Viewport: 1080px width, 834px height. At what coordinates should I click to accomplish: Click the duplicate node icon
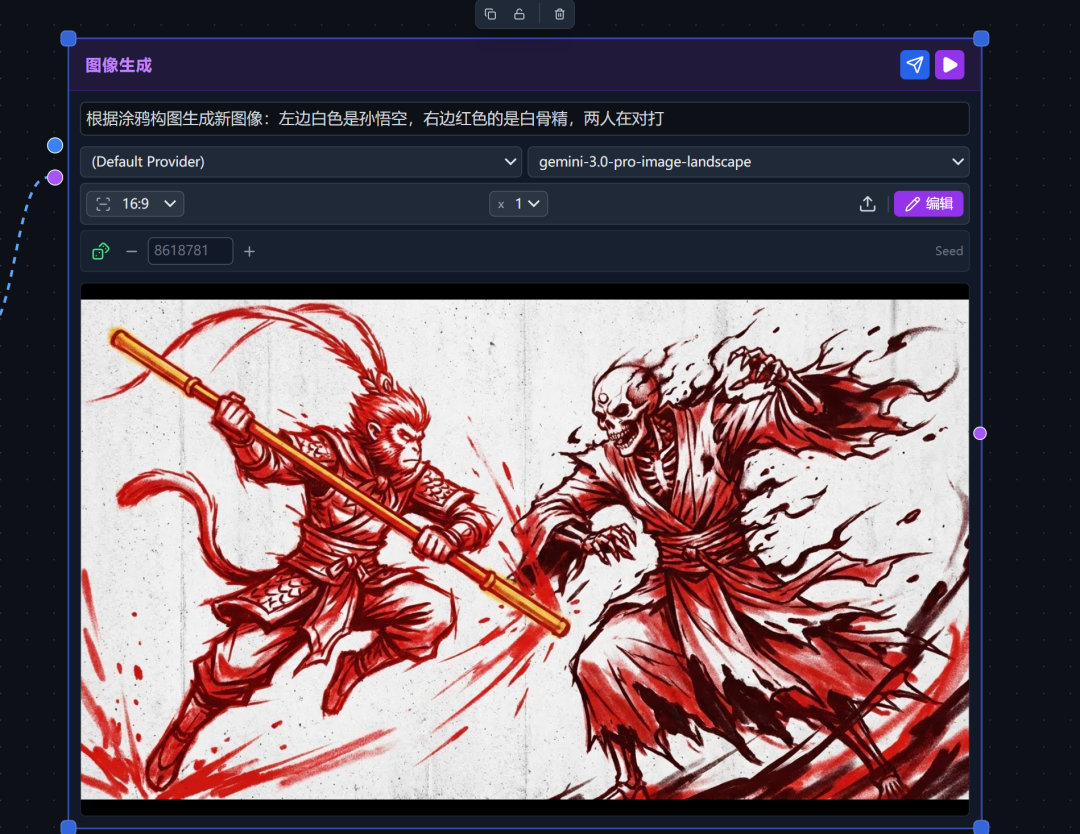point(490,14)
